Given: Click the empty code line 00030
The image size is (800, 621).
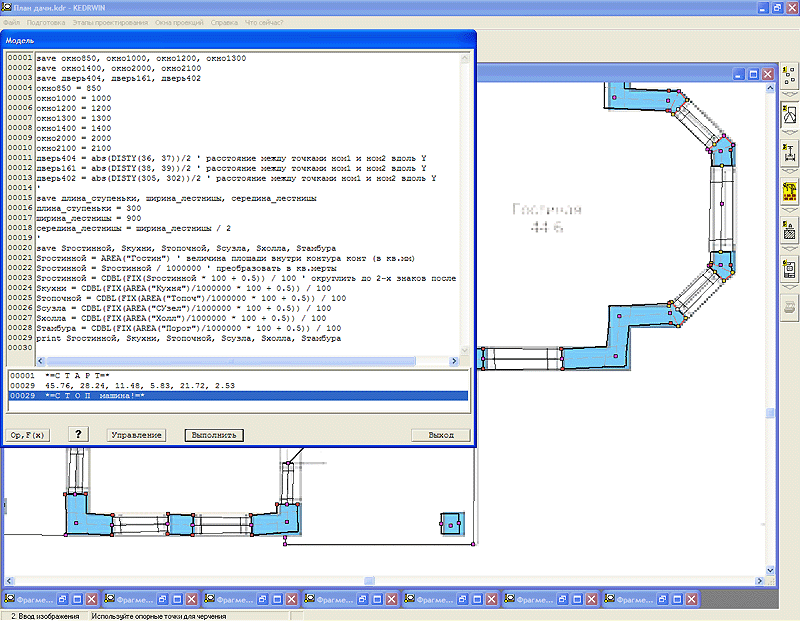Looking at the screenshot, I should (x=247, y=348).
